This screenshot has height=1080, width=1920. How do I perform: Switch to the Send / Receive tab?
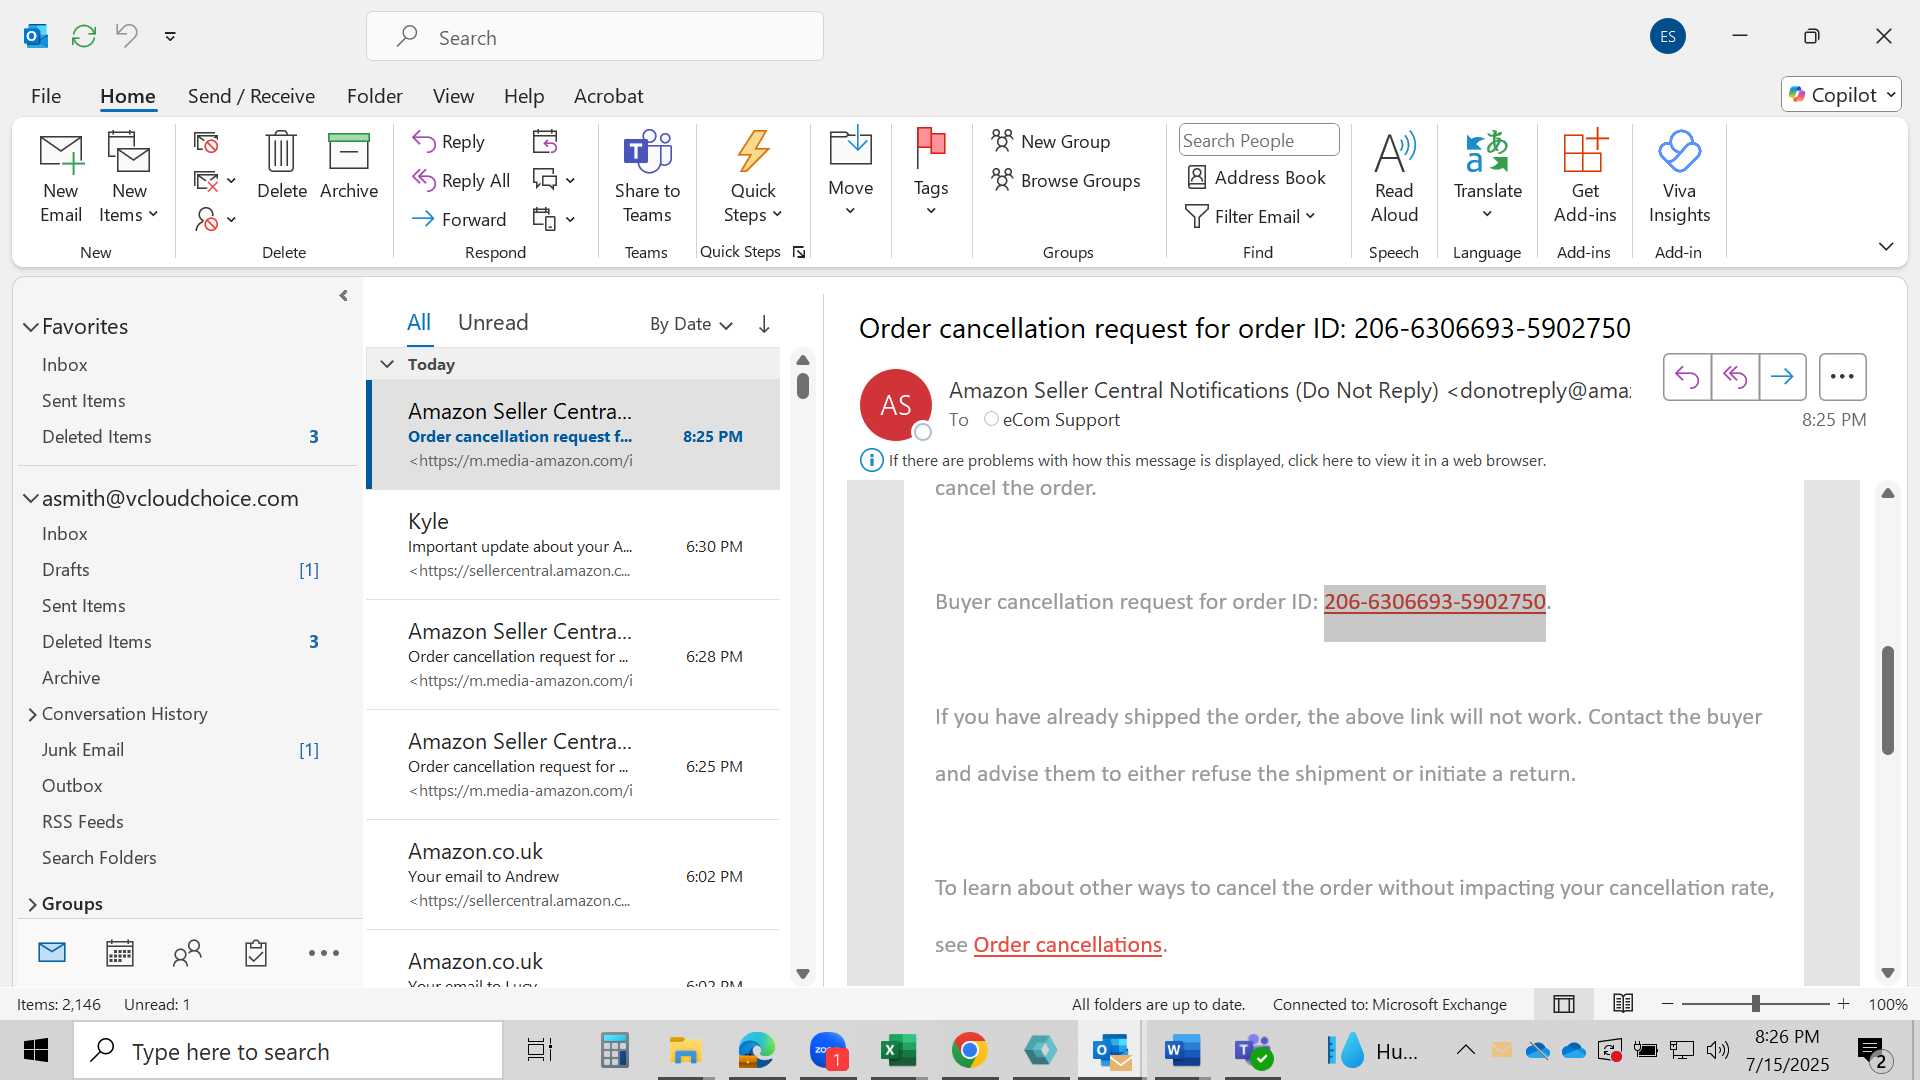click(x=251, y=96)
